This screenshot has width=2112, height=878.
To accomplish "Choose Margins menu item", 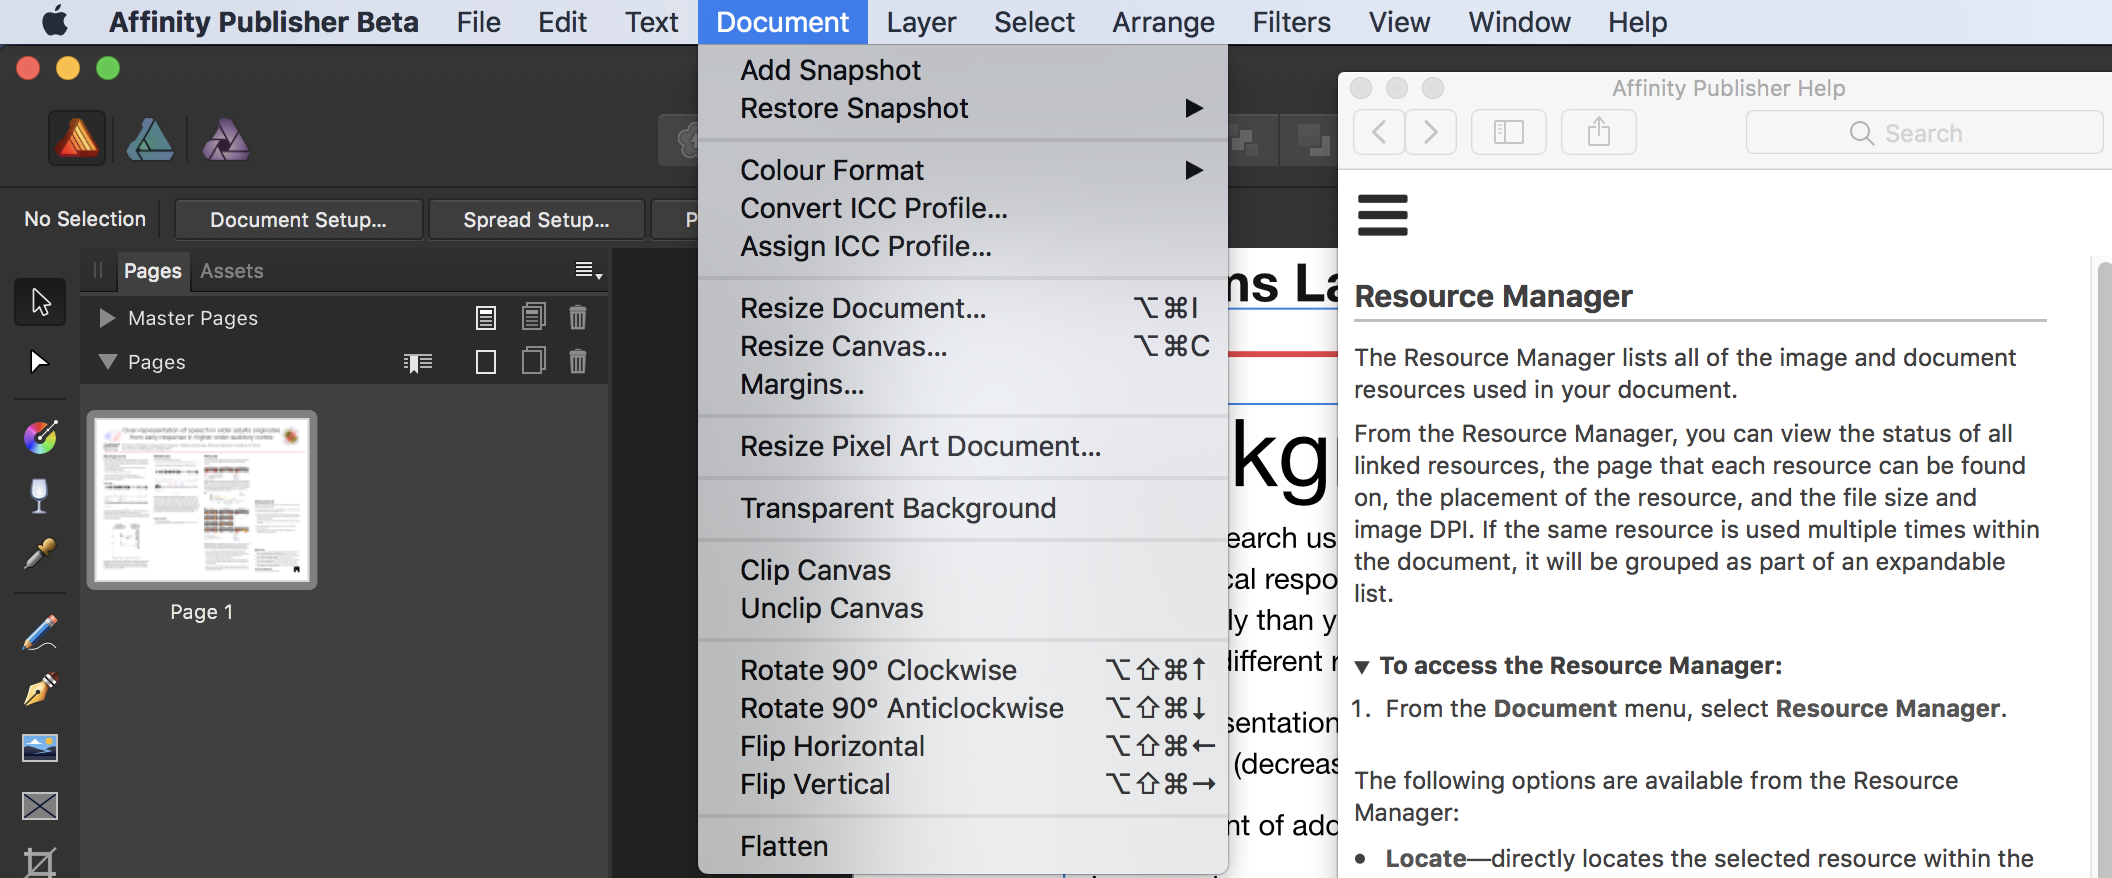I will point(963,384).
